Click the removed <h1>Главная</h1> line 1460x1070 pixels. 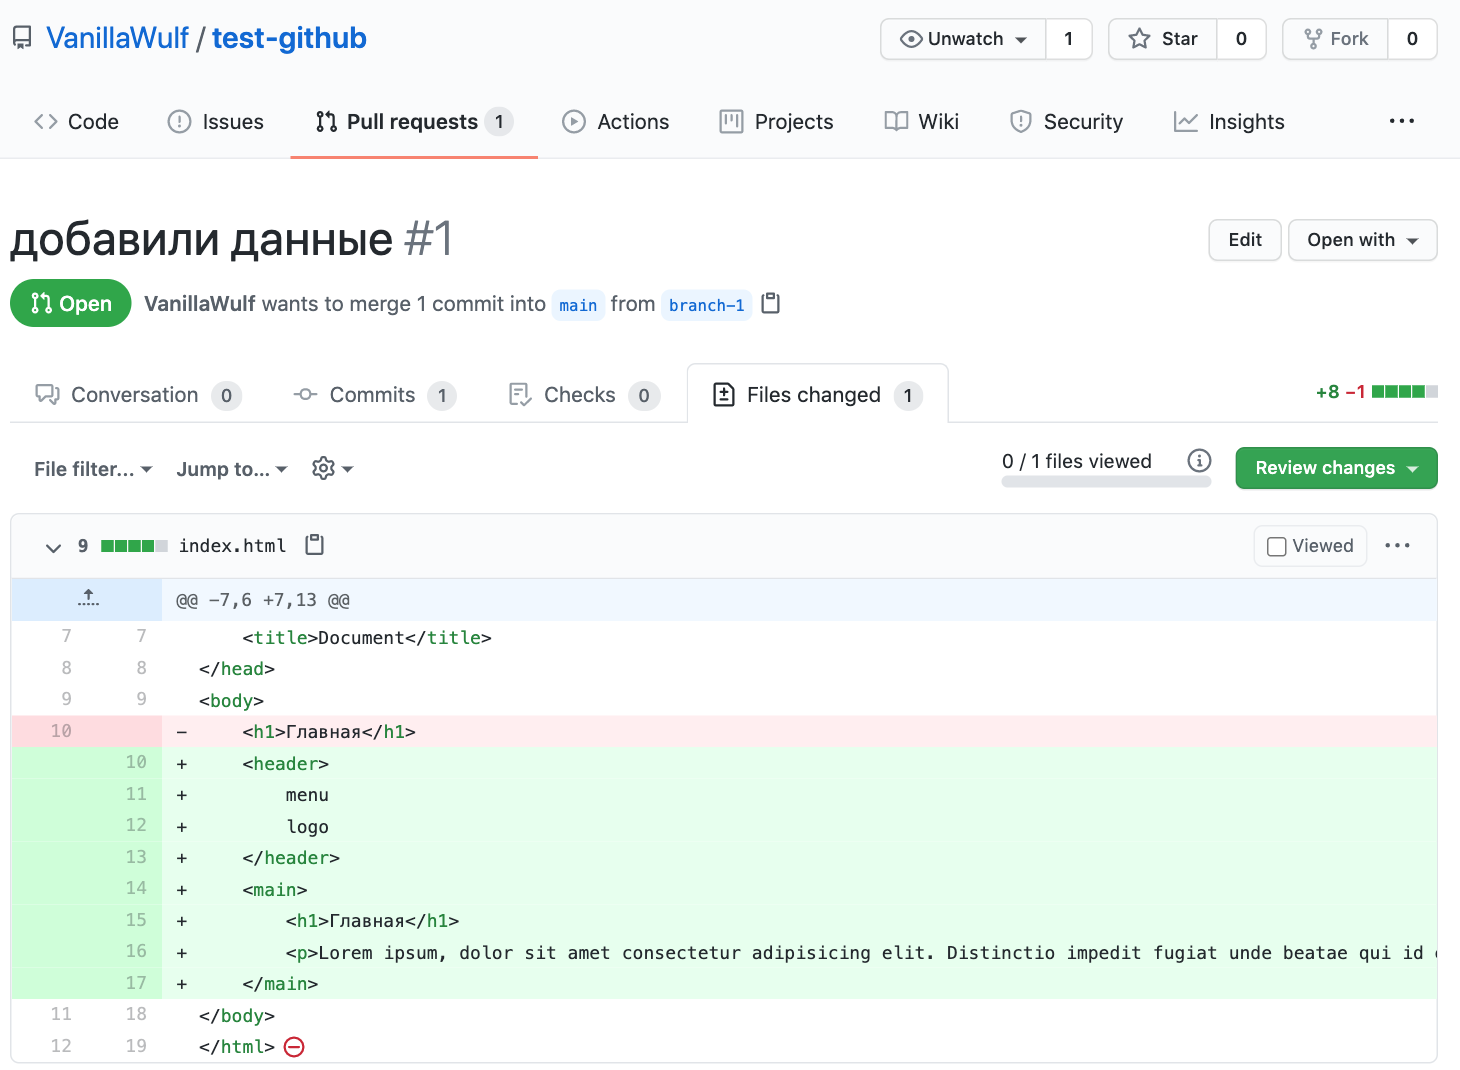(x=799, y=731)
